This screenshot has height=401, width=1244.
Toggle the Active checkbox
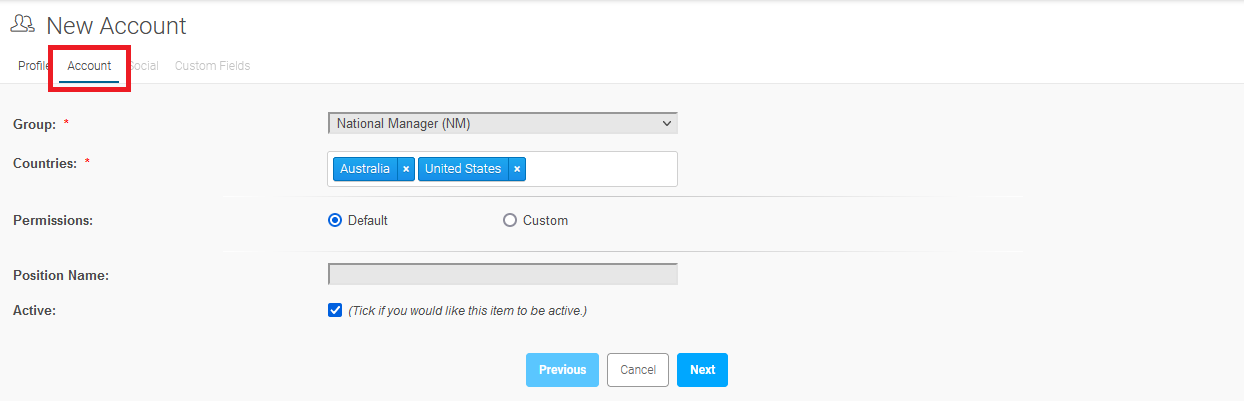tap(335, 310)
